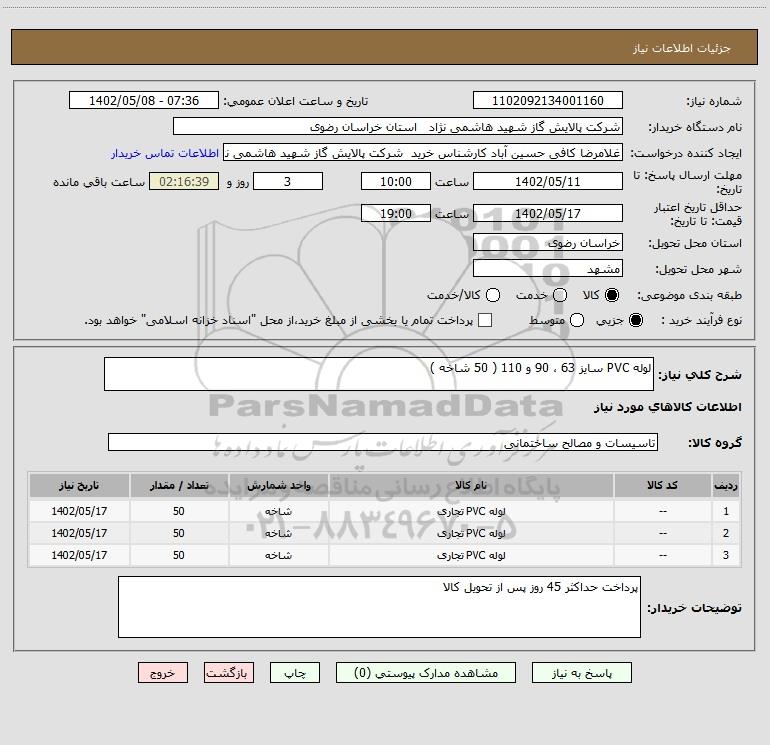This screenshot has width=770, height=745.
Task: Click the 'گروه کالا' field
Action: pyautogui.click(x=382, y=442)
